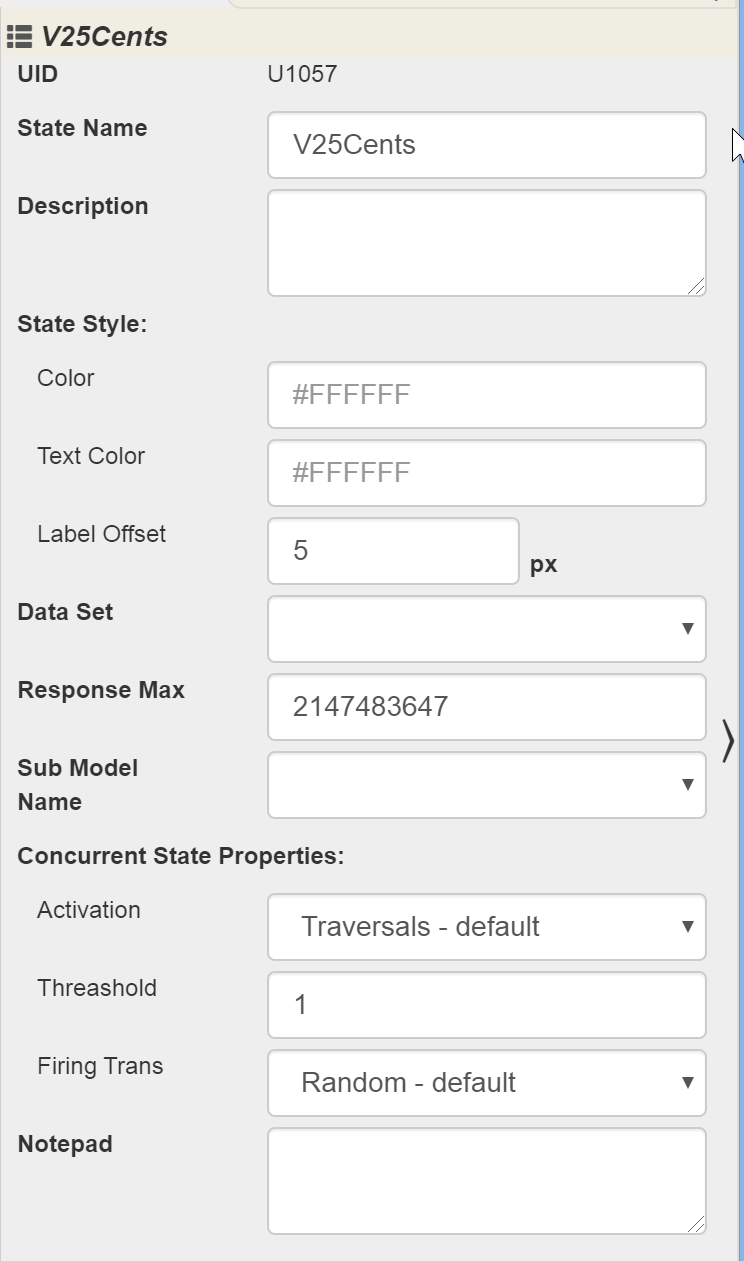Open the Firing Trans dropdown
The image size is (744, 1261).
coord(486,1083)
